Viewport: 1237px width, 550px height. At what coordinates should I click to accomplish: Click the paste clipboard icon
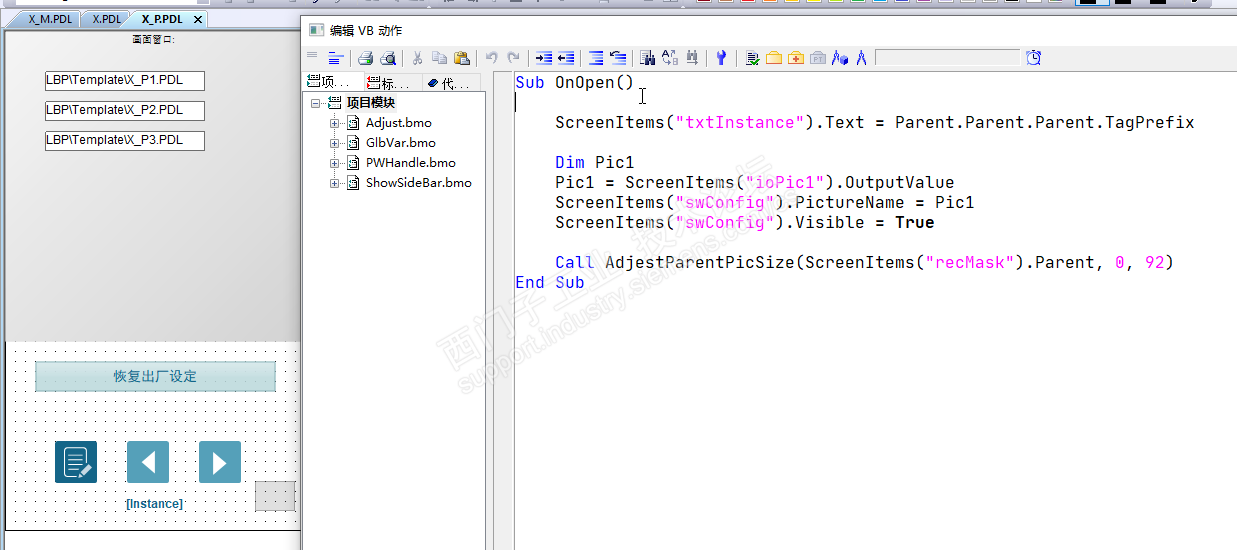tap(462, 58)
